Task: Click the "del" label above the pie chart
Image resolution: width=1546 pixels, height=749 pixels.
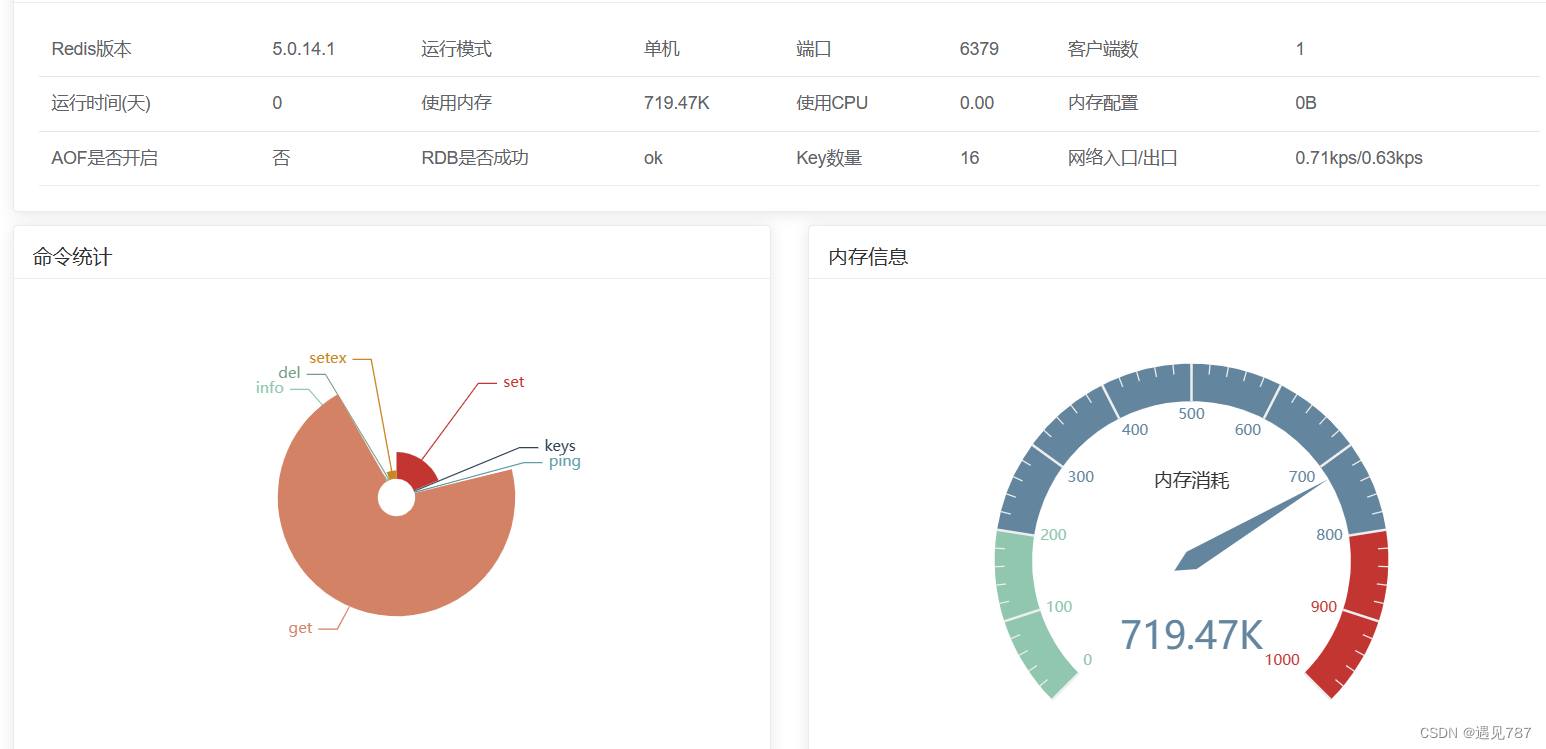Action: (x=289, y=372)
